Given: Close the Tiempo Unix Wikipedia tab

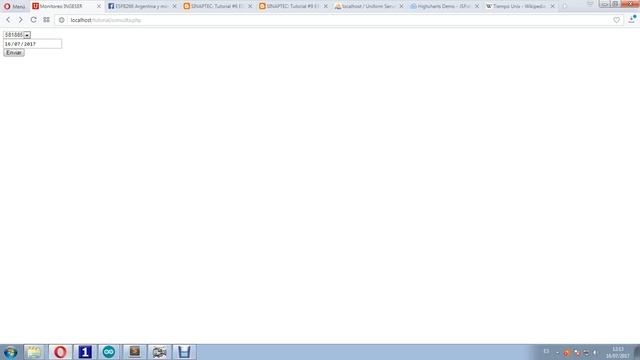Looking at the screenshot, I should 553,6.
